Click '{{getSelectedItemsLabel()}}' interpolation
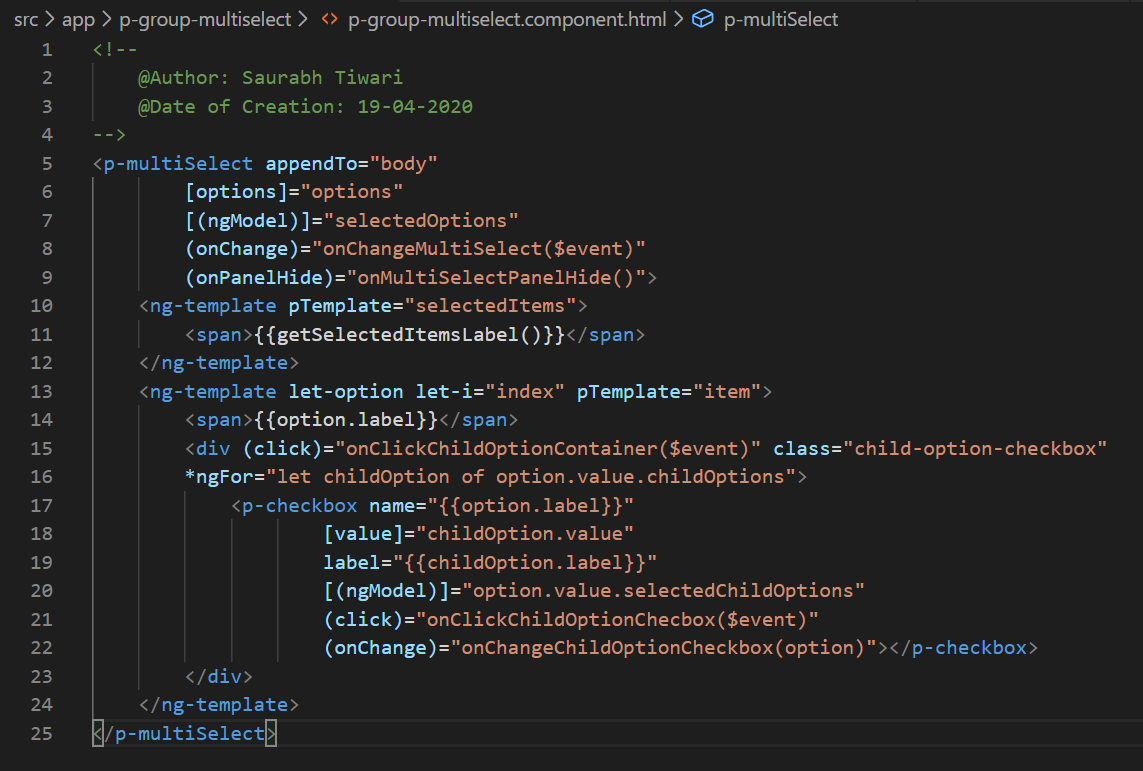The height and width of the screenshot is (771, 1143). 410,334
